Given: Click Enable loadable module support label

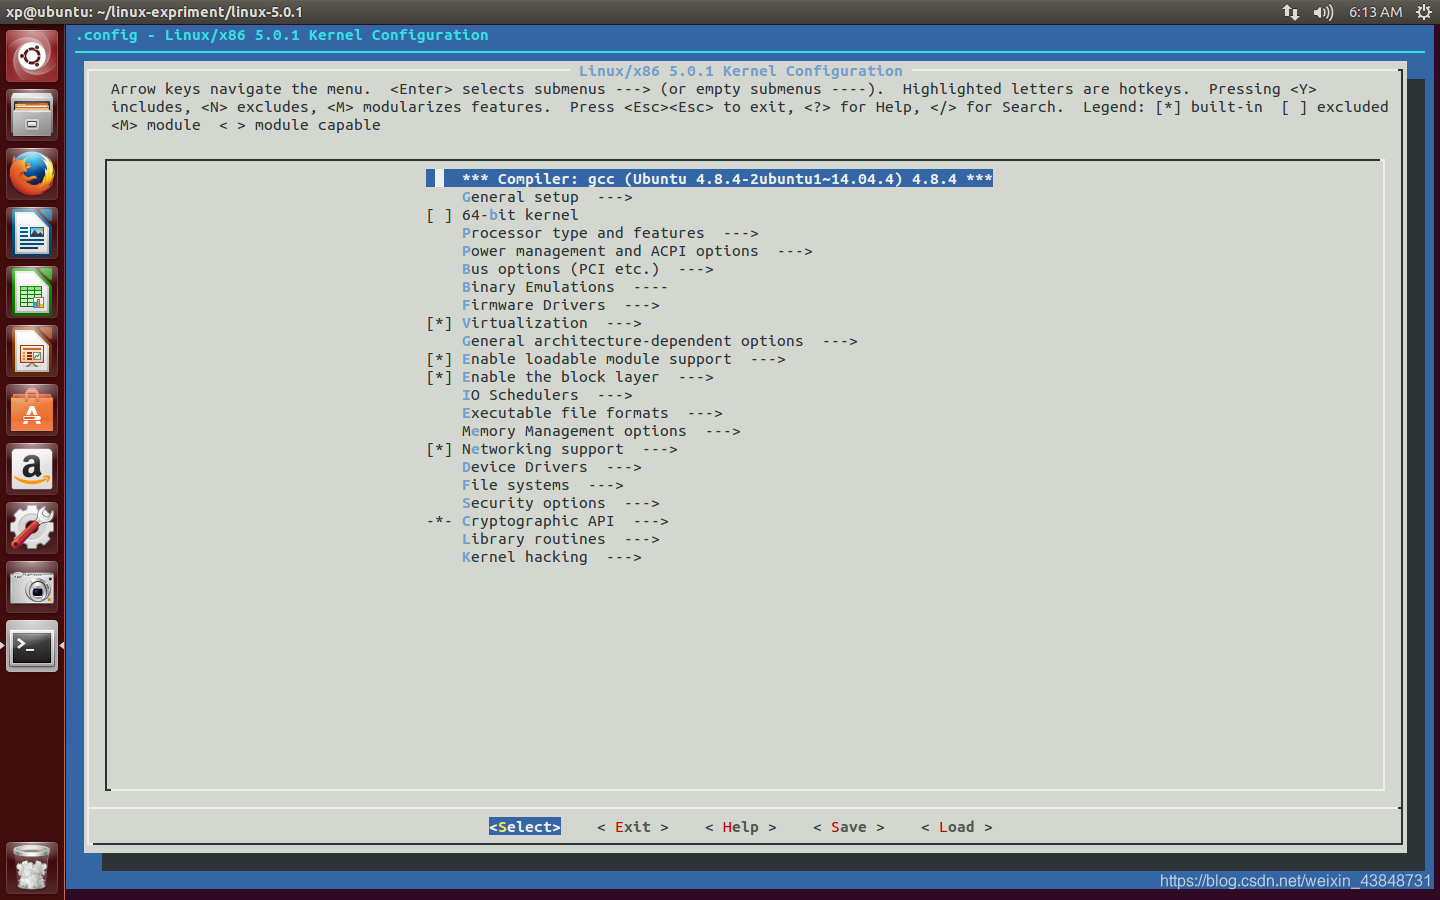Looking at the screenshot, I should [596, 359].
